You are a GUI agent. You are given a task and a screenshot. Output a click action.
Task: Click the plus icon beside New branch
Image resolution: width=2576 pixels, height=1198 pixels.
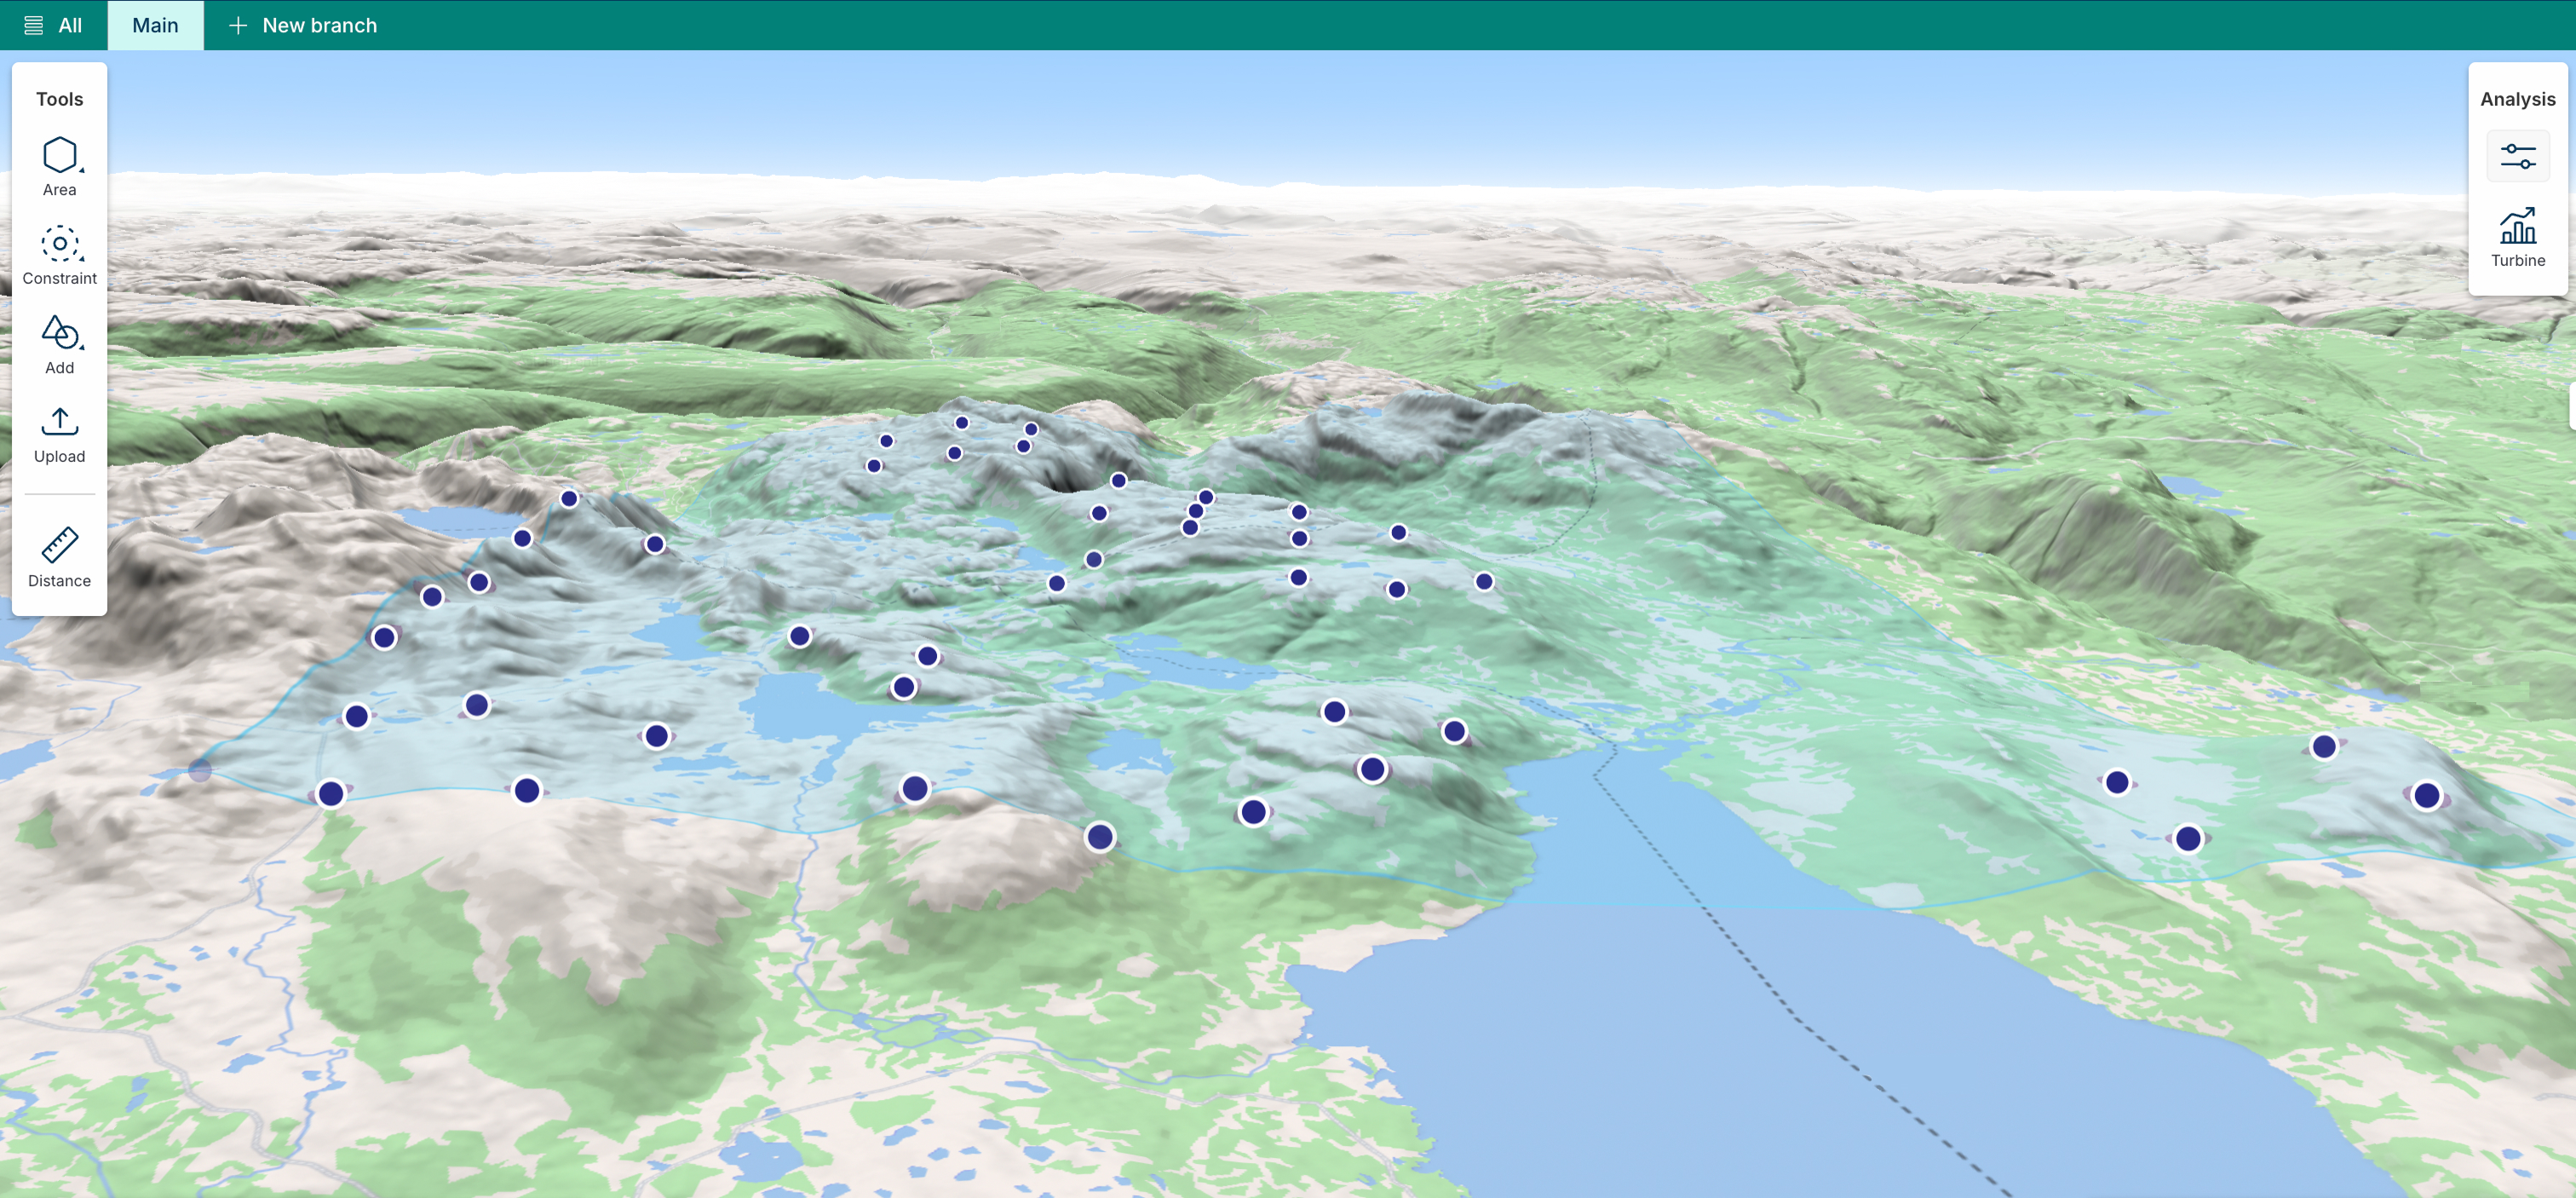tap(238, 25)
